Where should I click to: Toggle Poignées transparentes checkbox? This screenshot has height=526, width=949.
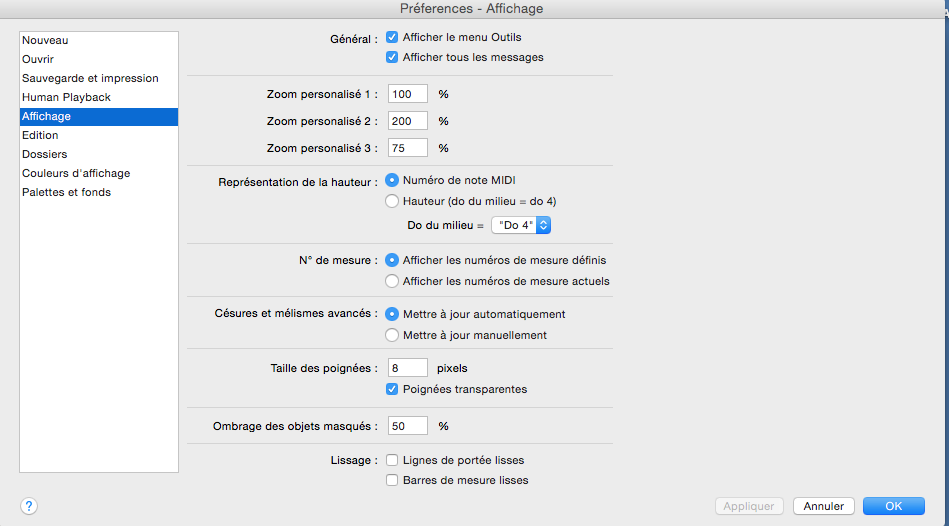pos(392,389)
